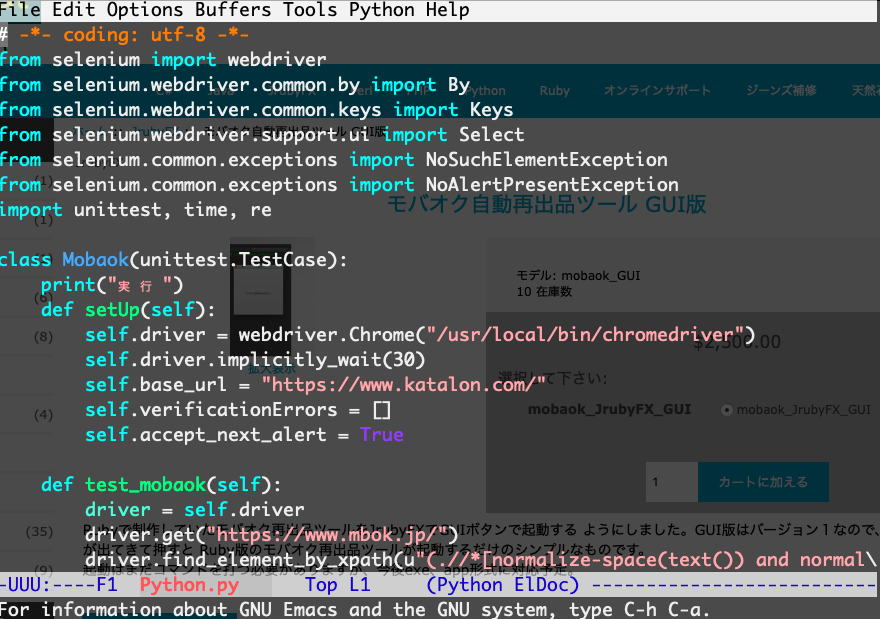The image size is (880, 619).
Task: Click the purple 'True' keyword
Action: 382,435
